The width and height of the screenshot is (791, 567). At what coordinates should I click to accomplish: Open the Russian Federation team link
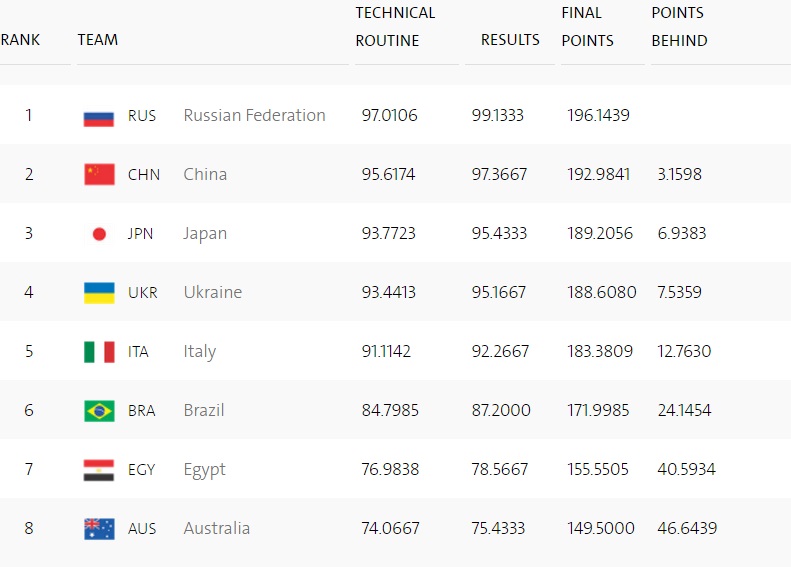click(x=254, y=116)
